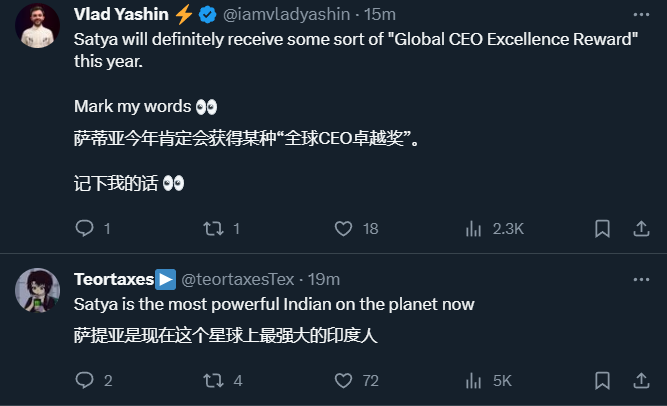Screen dimensions: 667x406
Task: Bookmark Teortaxes' tweet
Action: click(x=602, y=380)
